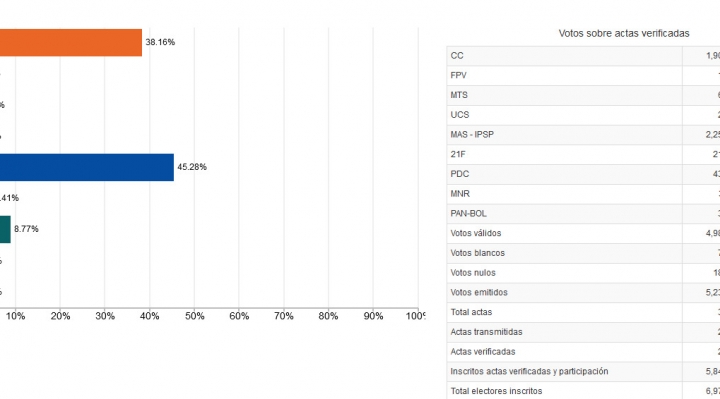Select the MAS - IPSP row
720x399 pixels.
click(x=583, y=135)
